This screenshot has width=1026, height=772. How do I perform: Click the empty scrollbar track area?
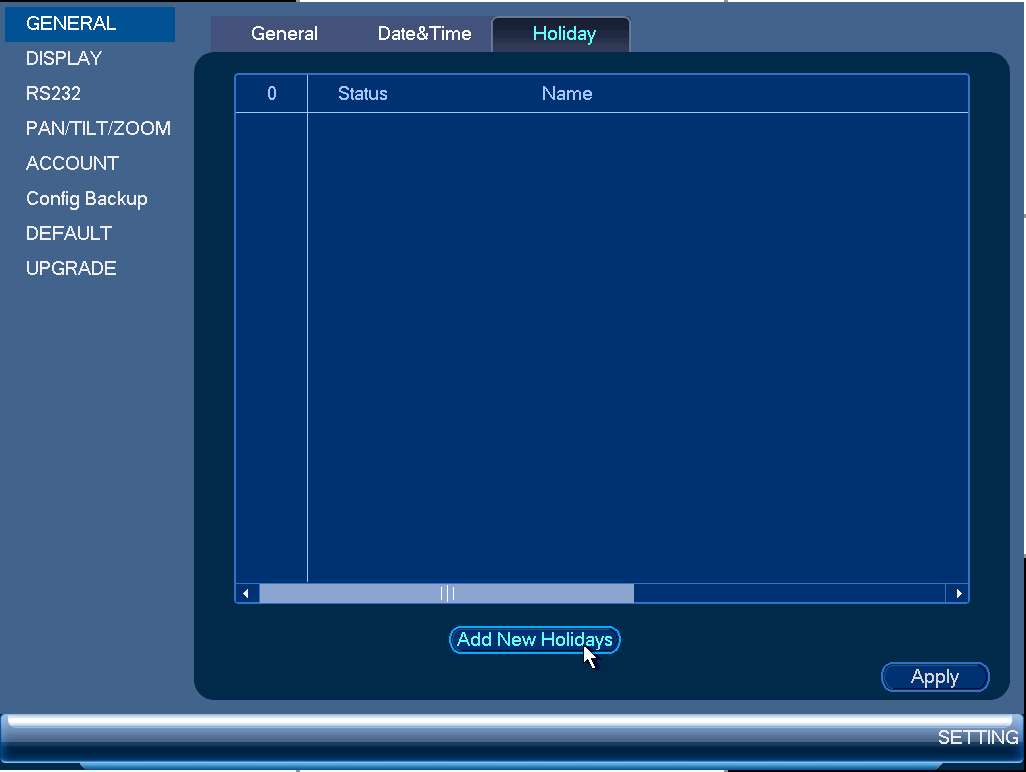click(x=789, y=593)
